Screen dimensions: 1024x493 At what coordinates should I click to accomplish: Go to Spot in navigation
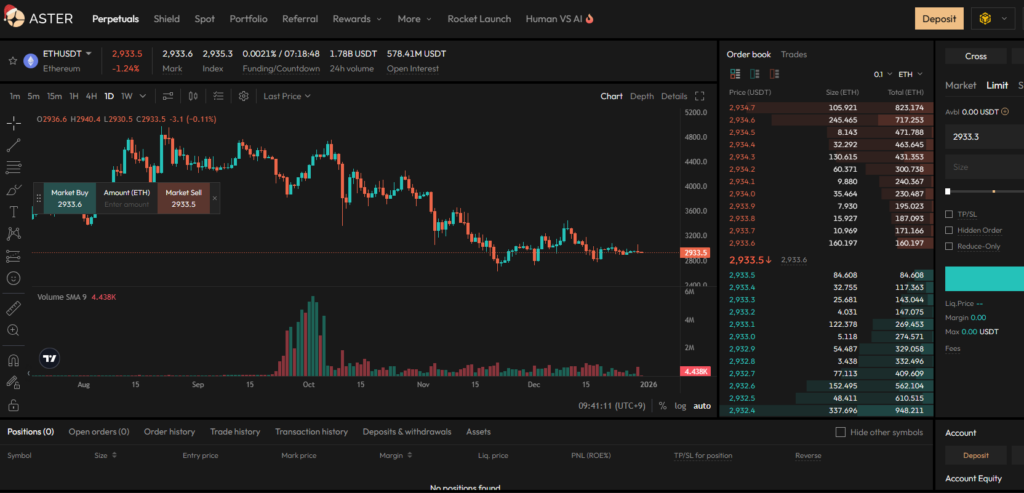(x=204, y=19)
